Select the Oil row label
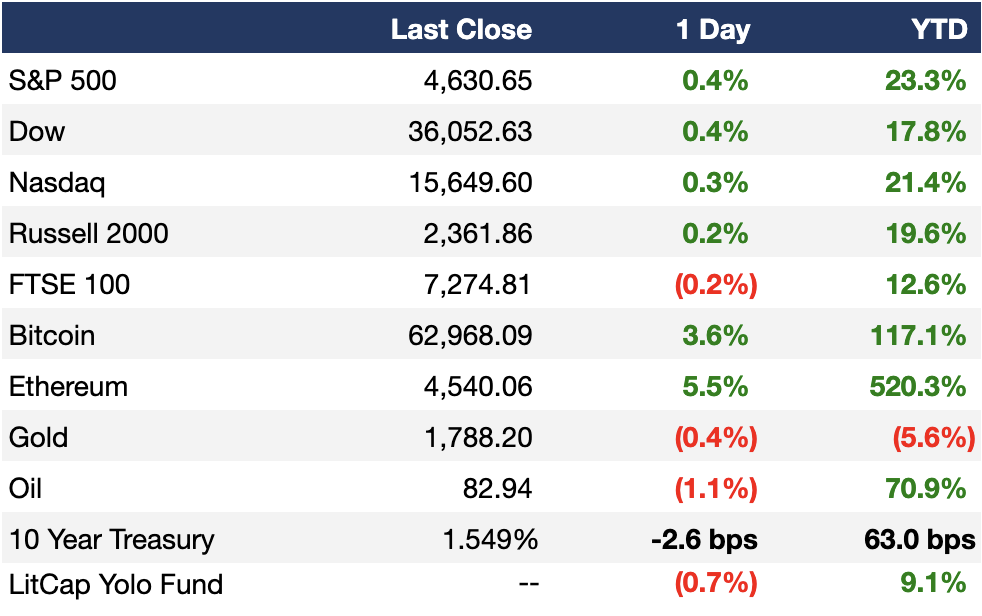Viewport: 982px width, 616px height. 25,489
